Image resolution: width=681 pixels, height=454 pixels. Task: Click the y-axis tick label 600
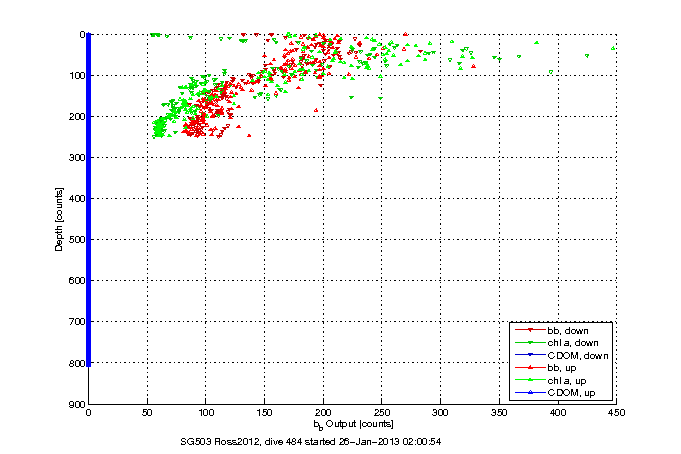point(76,281)
